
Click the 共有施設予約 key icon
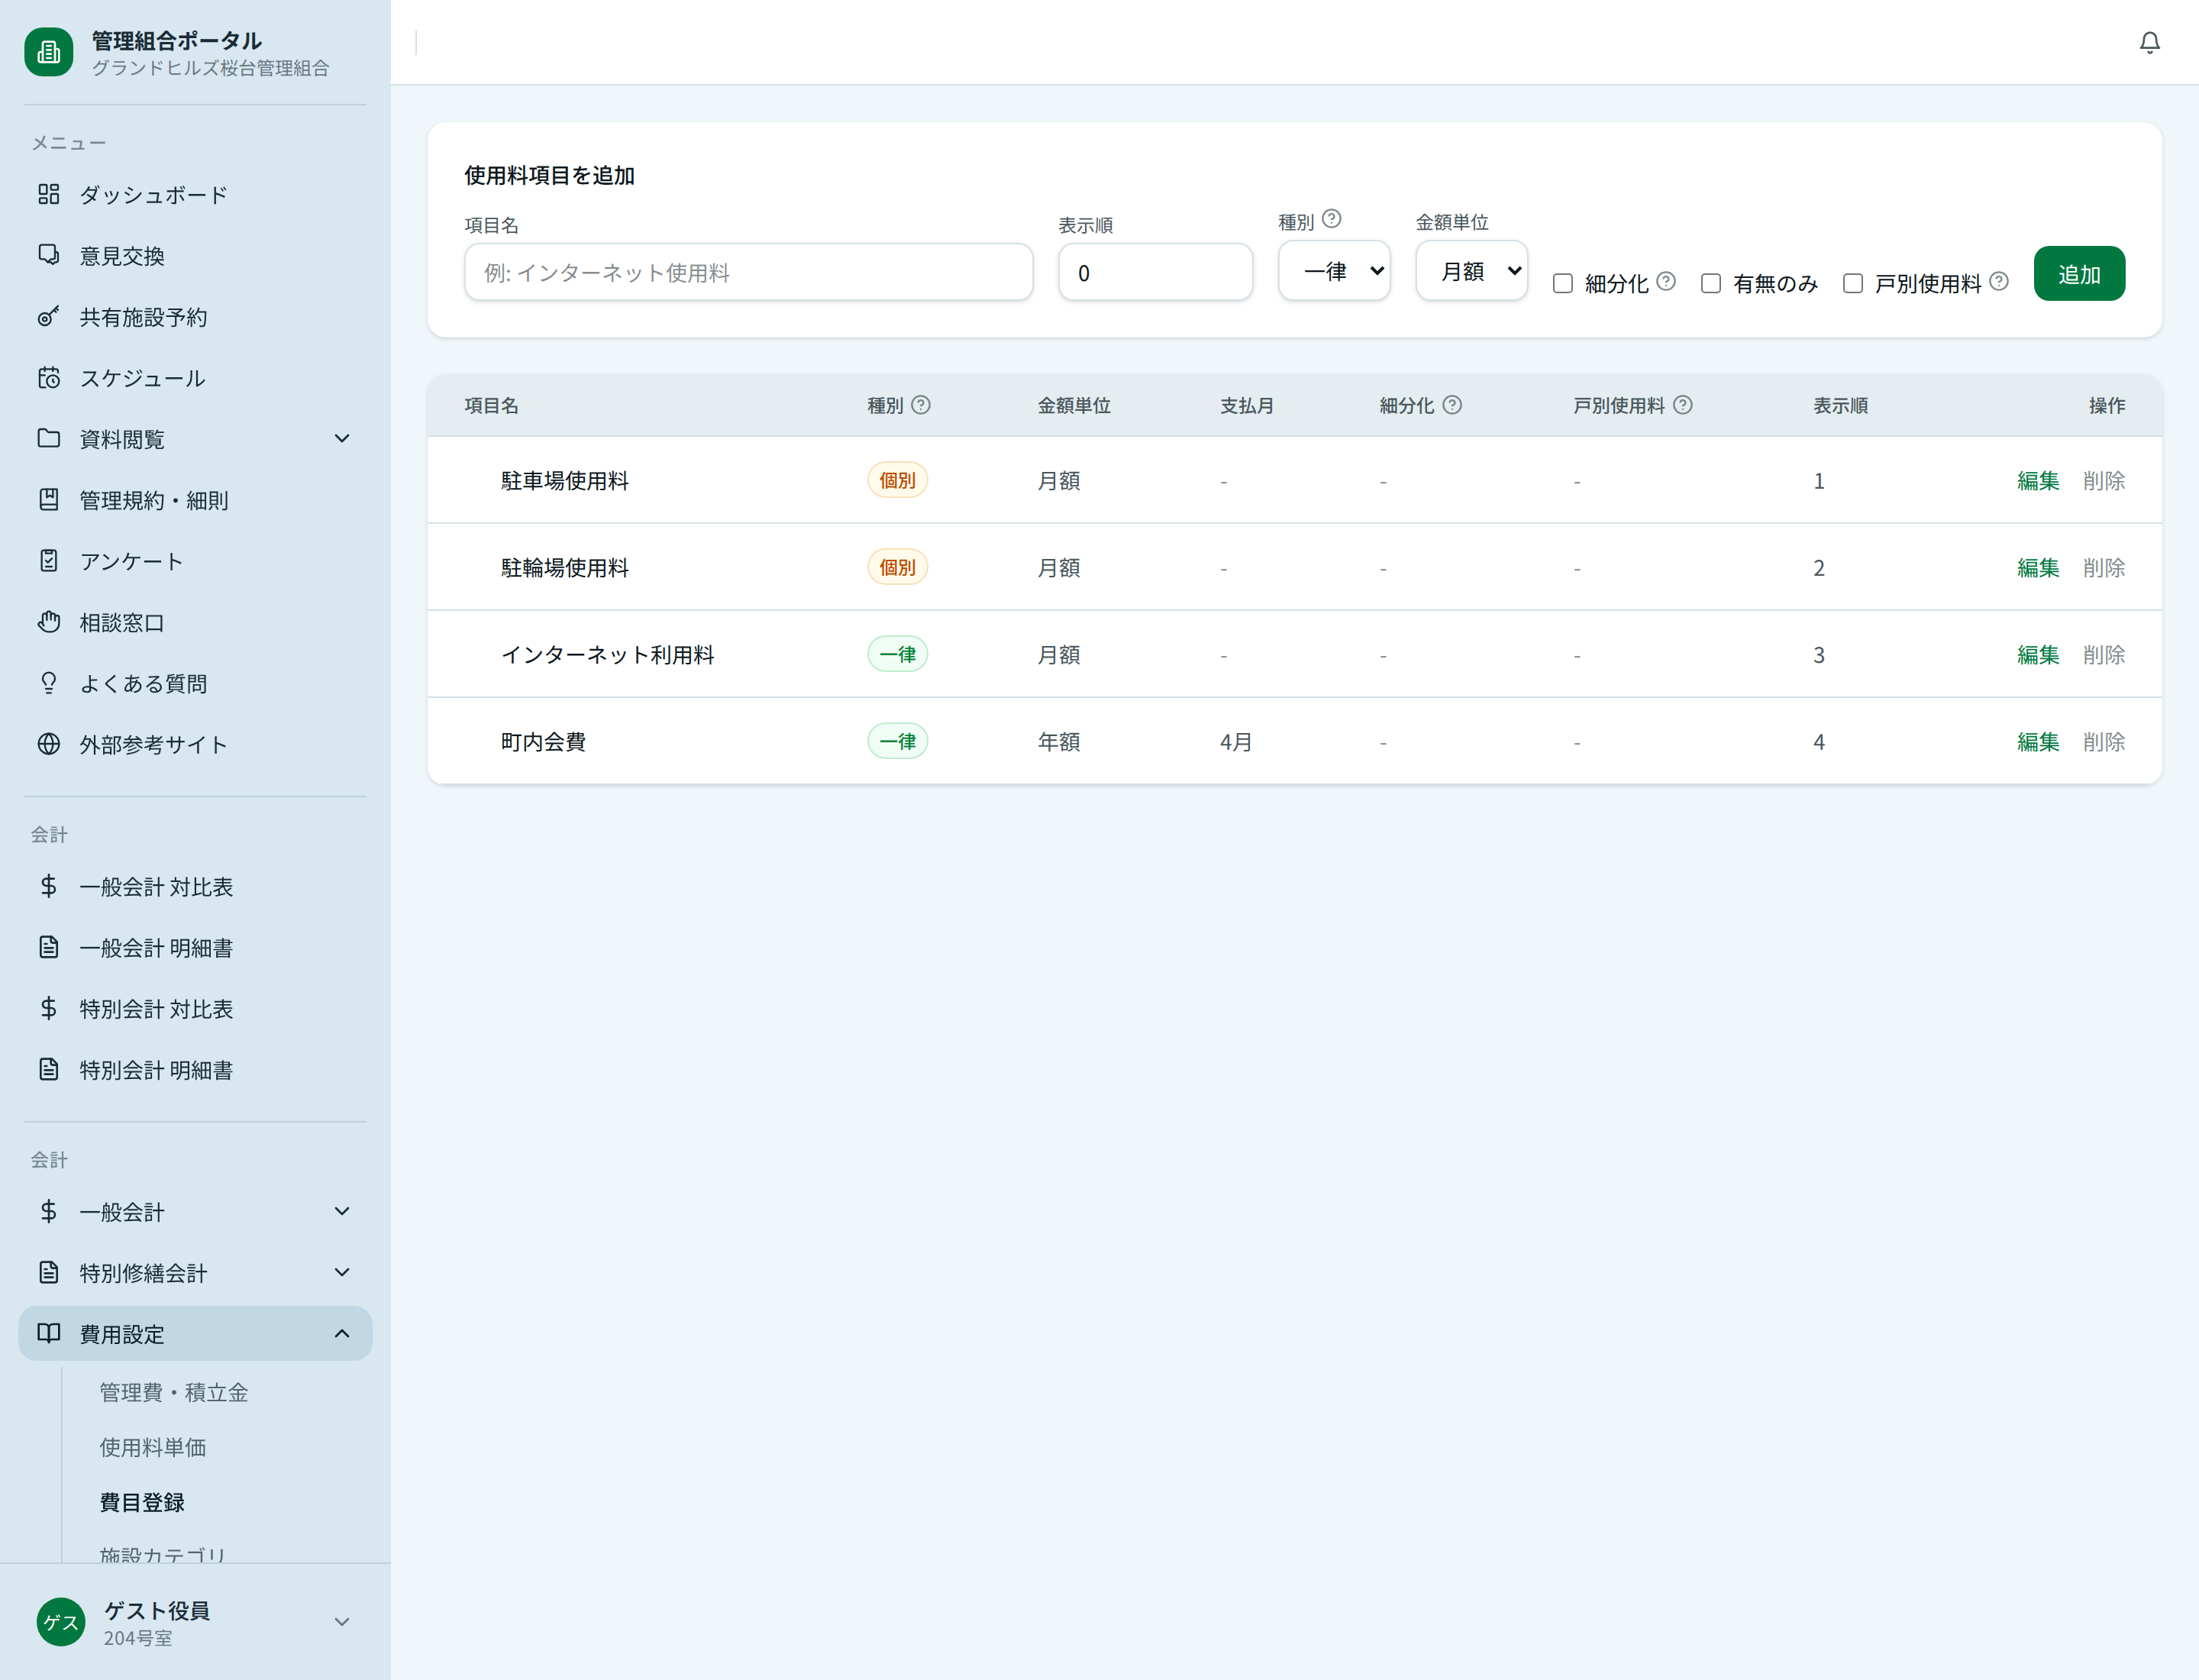(x=49, y=317)
